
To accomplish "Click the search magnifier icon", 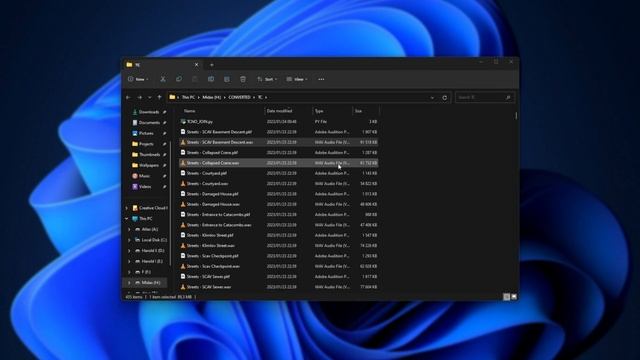I will pyautogui.click(x=508, y=98).
